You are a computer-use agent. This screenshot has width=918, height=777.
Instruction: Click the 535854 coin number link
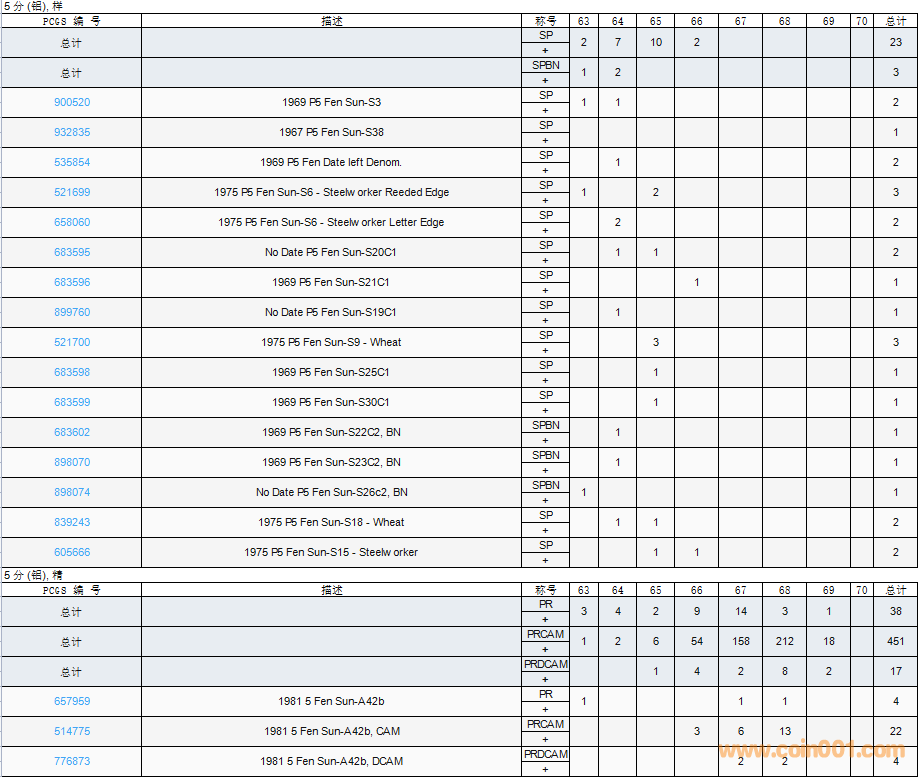point(72,162)
